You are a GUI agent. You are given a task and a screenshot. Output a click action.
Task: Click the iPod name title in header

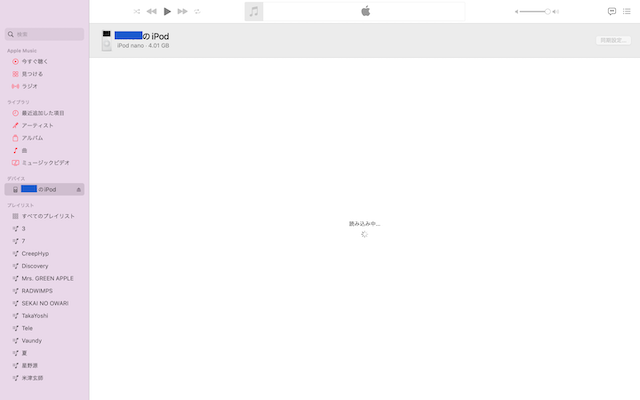(142, 36)
